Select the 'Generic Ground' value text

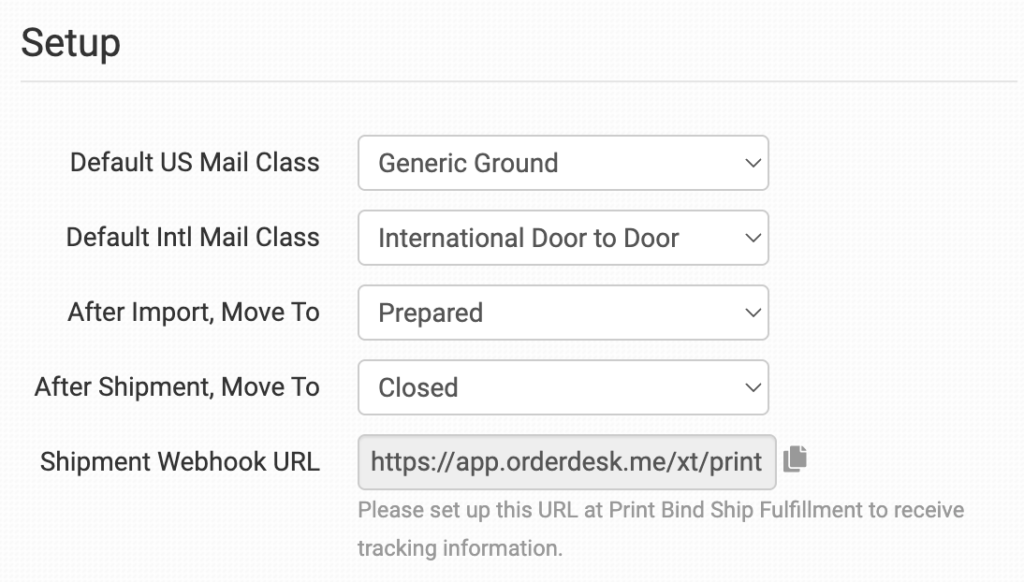(x=468, y=163)
